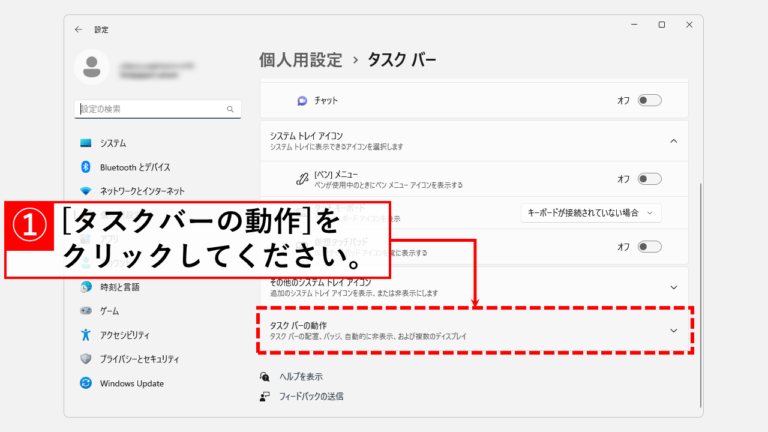Open the キーボードが接続されていない場合 dropdown
This screenshot has width=768, height=432.
[591, 213]
